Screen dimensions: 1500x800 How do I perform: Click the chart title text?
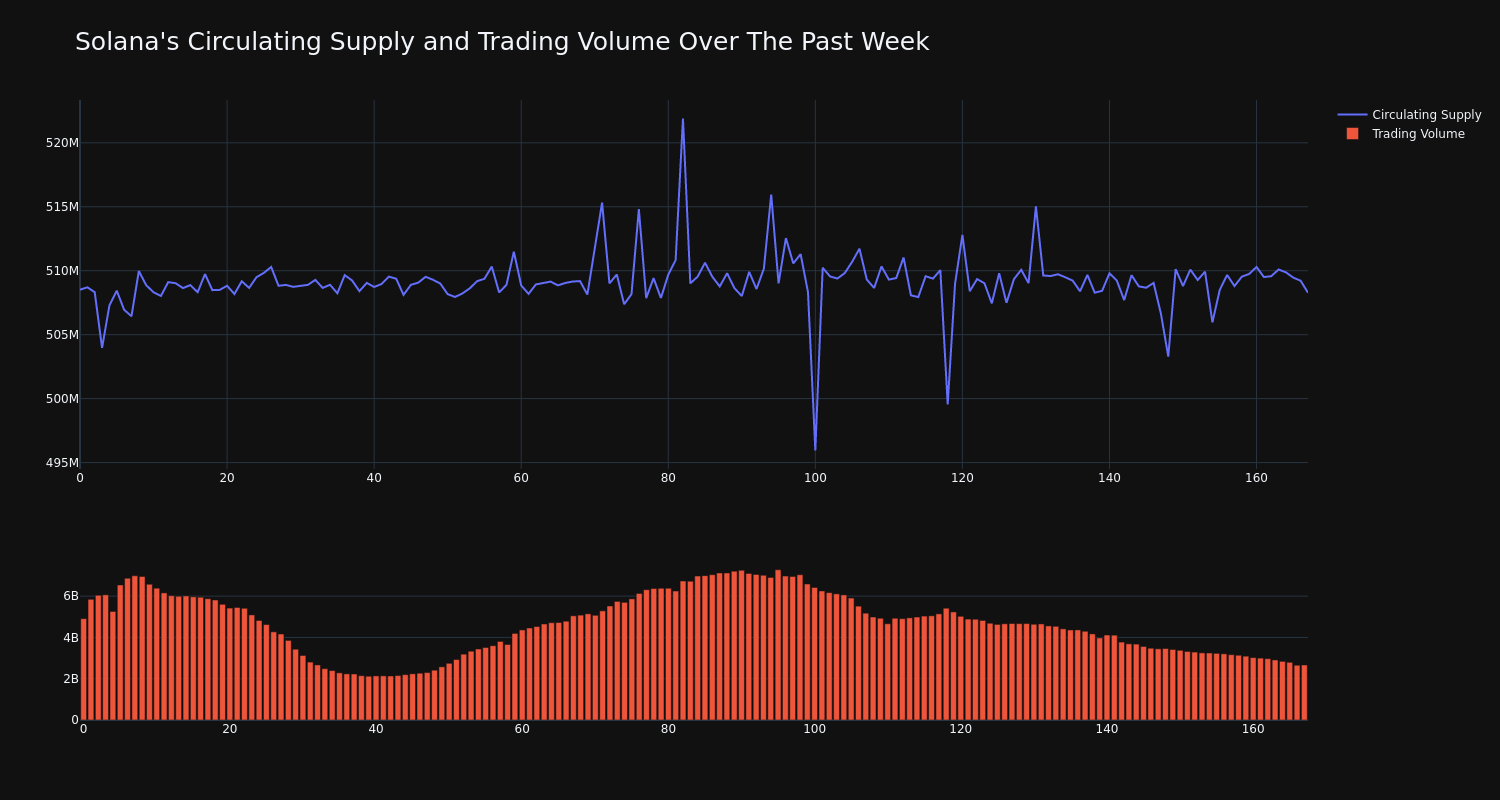502,42
